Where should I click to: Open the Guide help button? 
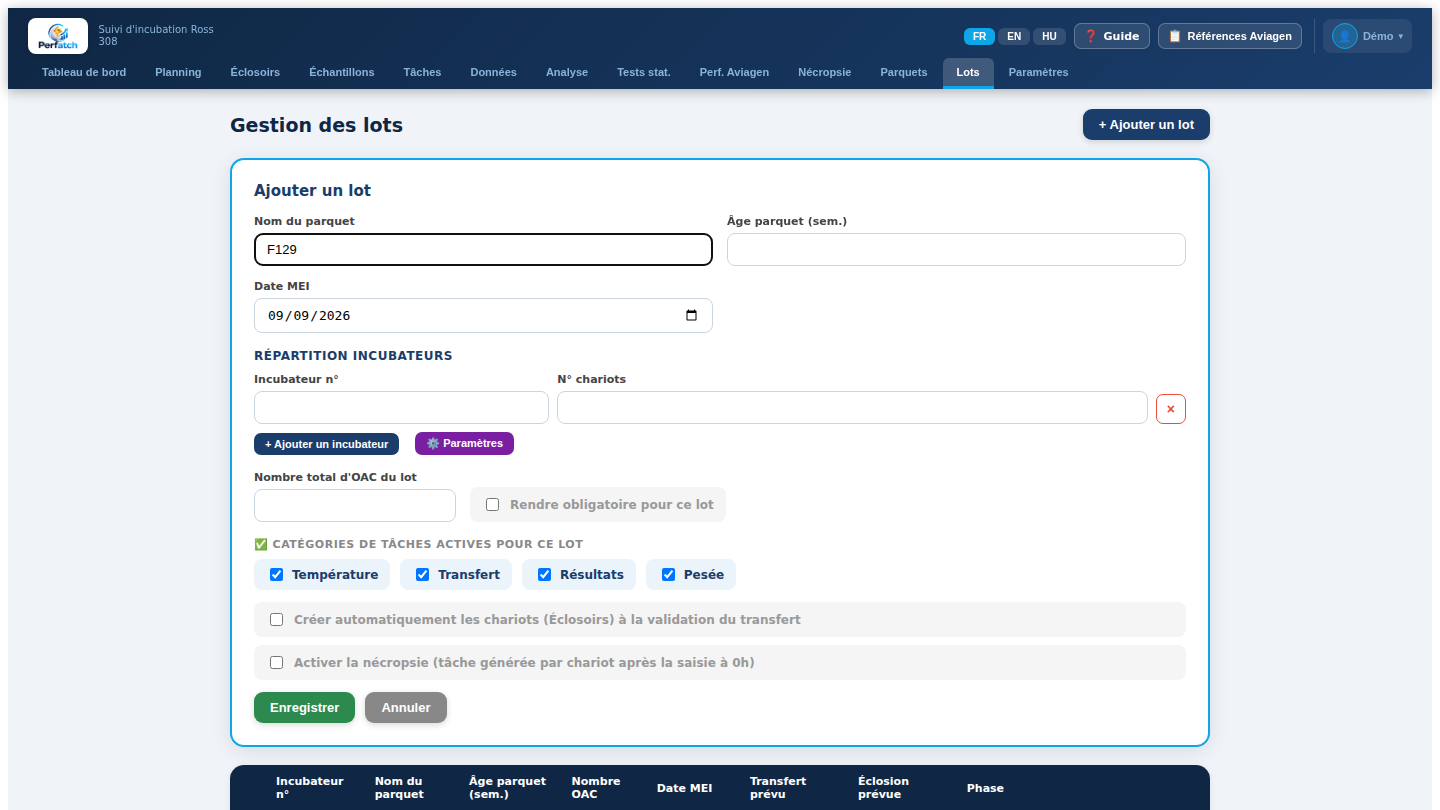1112,36
